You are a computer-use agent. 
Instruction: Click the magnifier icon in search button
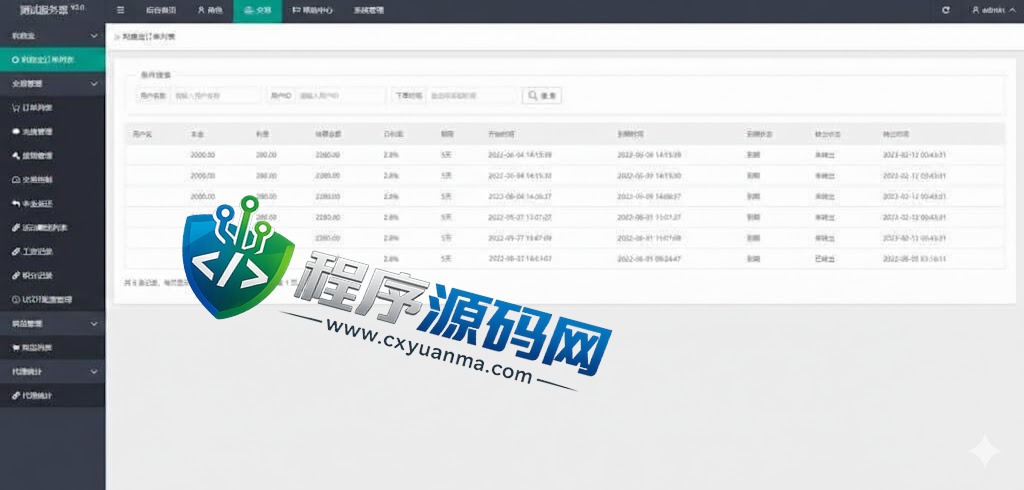click(x=533, y=95)
